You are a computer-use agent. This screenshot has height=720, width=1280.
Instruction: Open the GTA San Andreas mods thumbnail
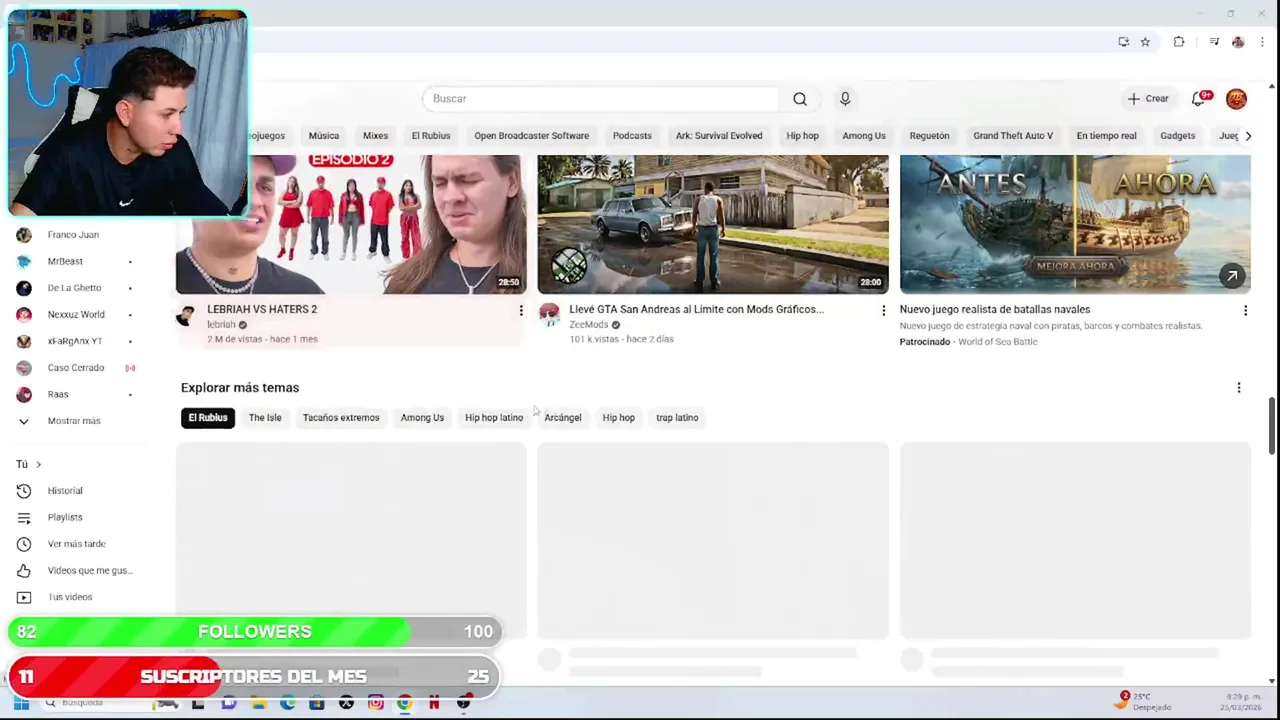[713, 224]
